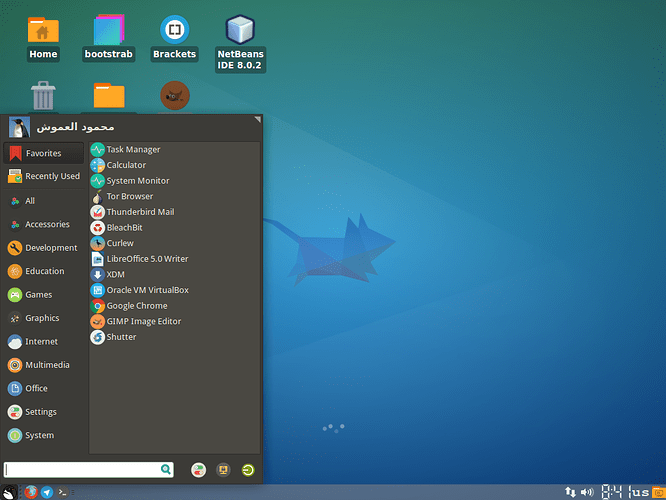Screen dimensions: 666x500
Task: Launch Firefox from the panel
Action: point(31,492)
